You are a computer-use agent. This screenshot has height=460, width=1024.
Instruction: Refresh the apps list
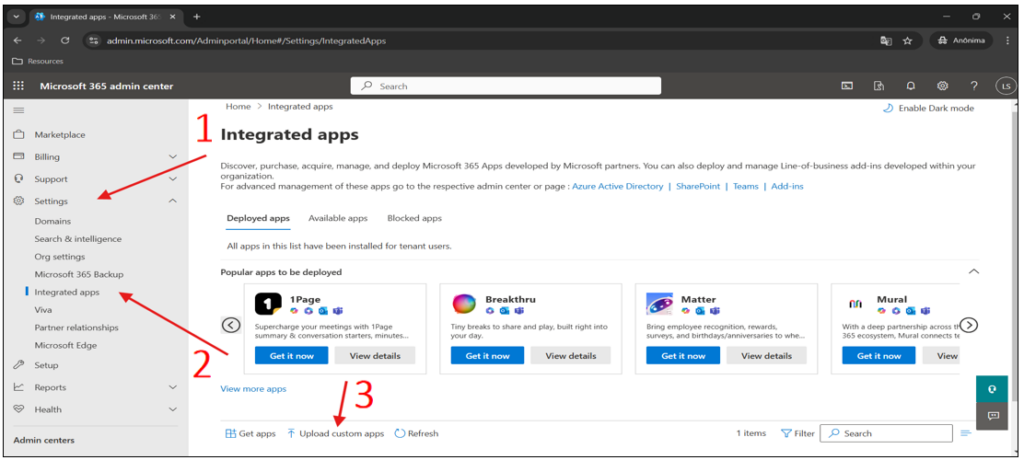click(x=417, y=433)
